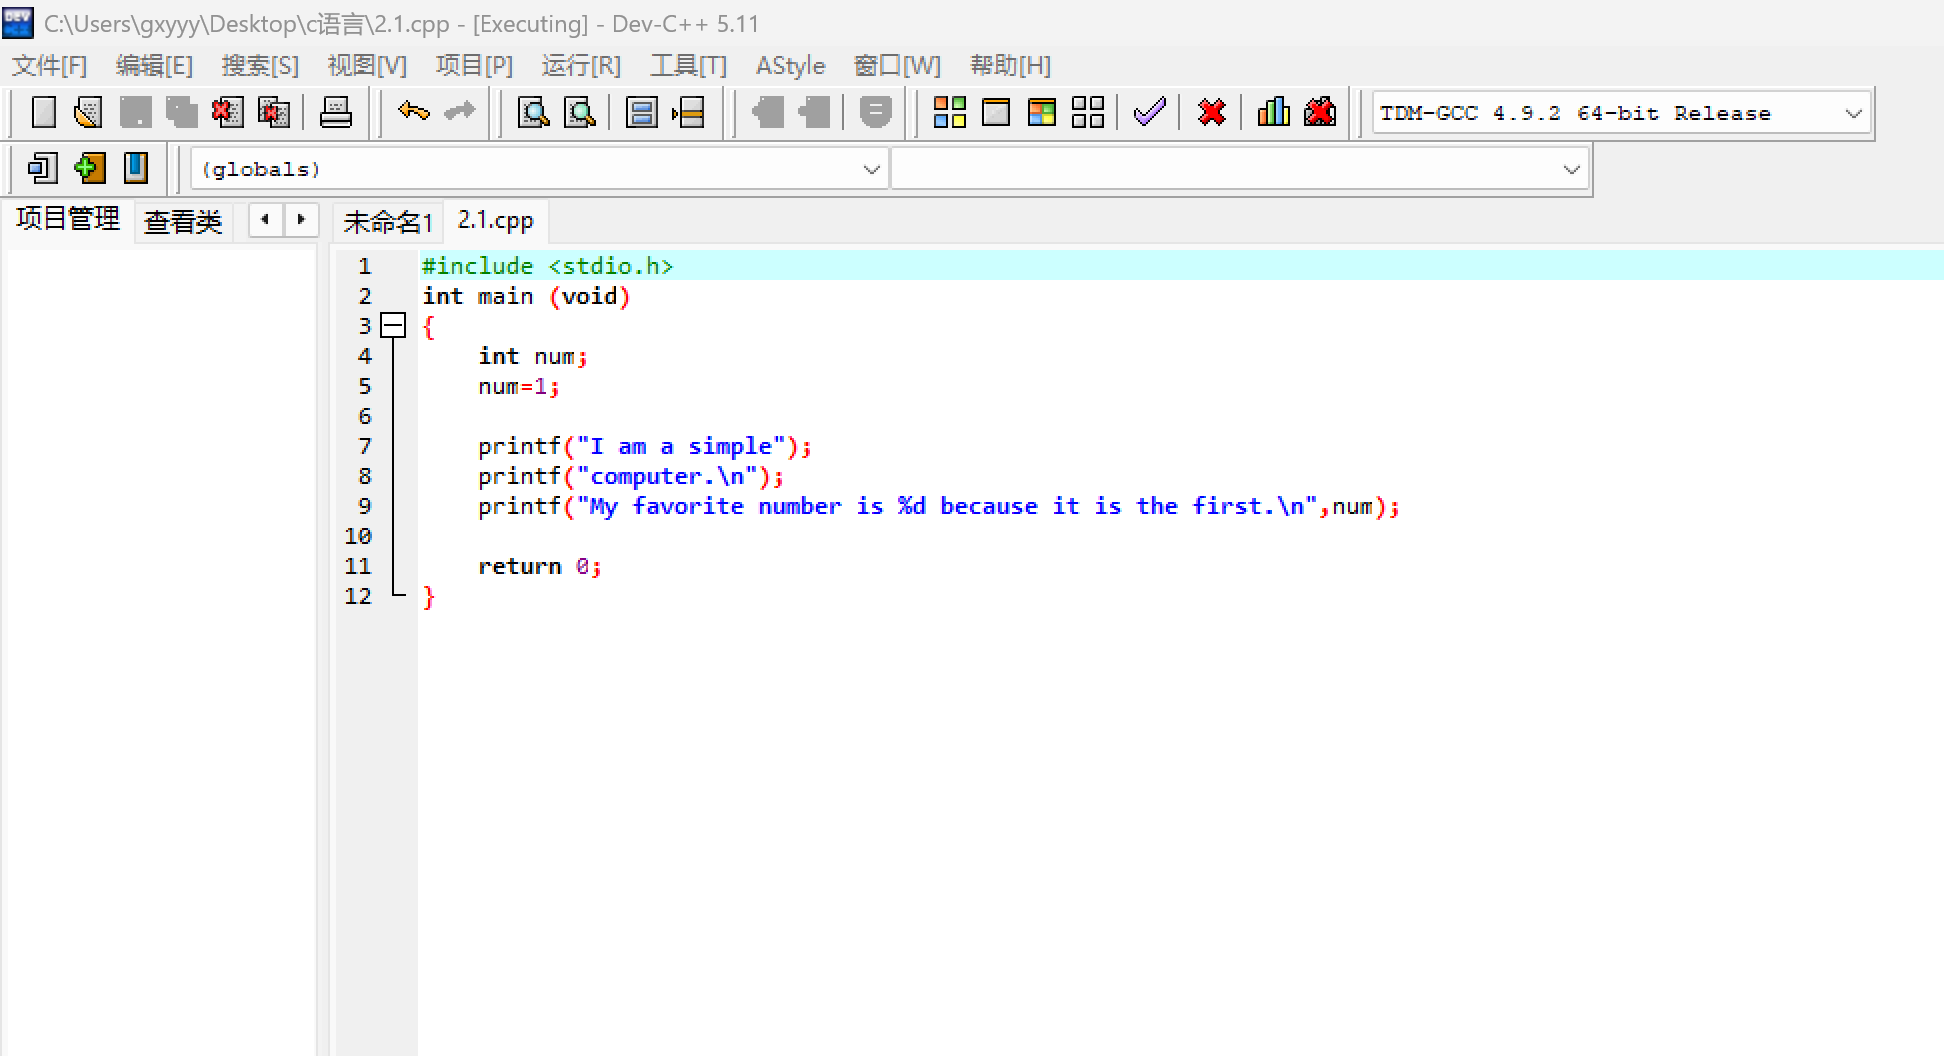Delete profiling information via crossed chart icon
1944x1056 pixels.
(1320, 112)
